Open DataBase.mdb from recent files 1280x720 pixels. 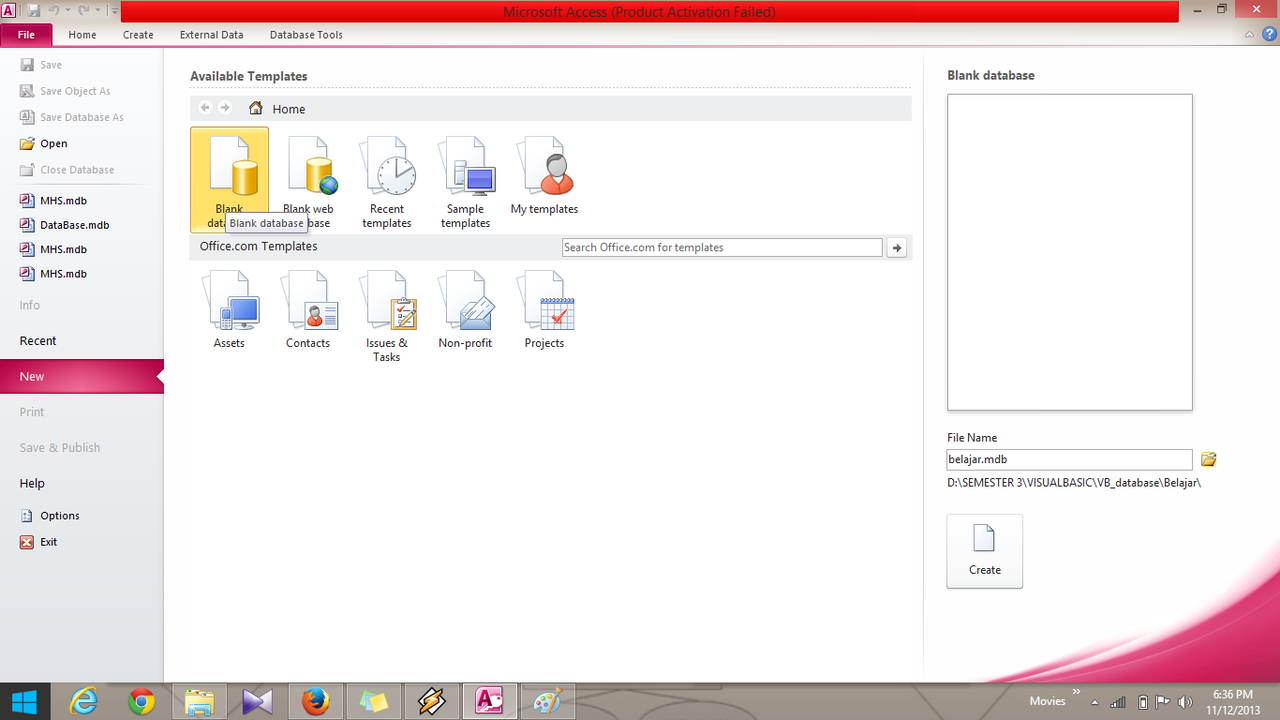pyautogui.click(x=74, y=225)
